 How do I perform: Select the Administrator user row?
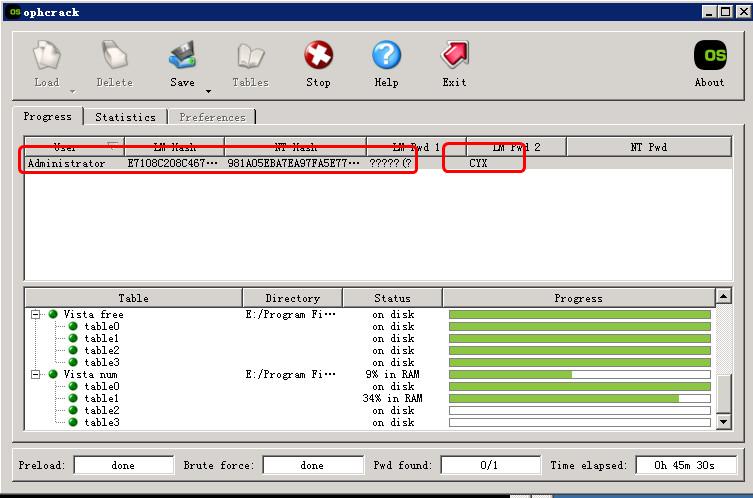tap(378, 163)
